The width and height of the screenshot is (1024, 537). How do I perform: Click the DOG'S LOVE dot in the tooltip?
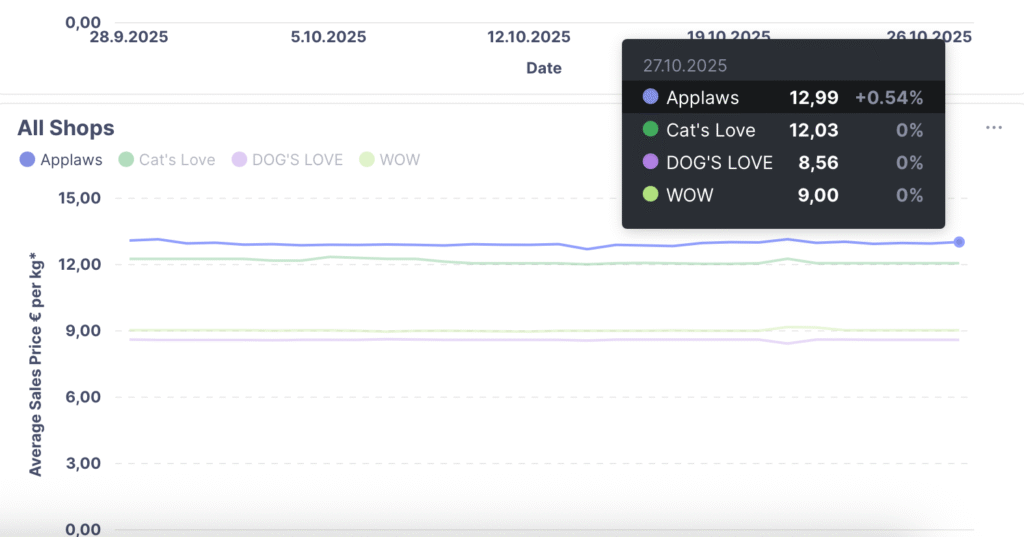point(650,162)
